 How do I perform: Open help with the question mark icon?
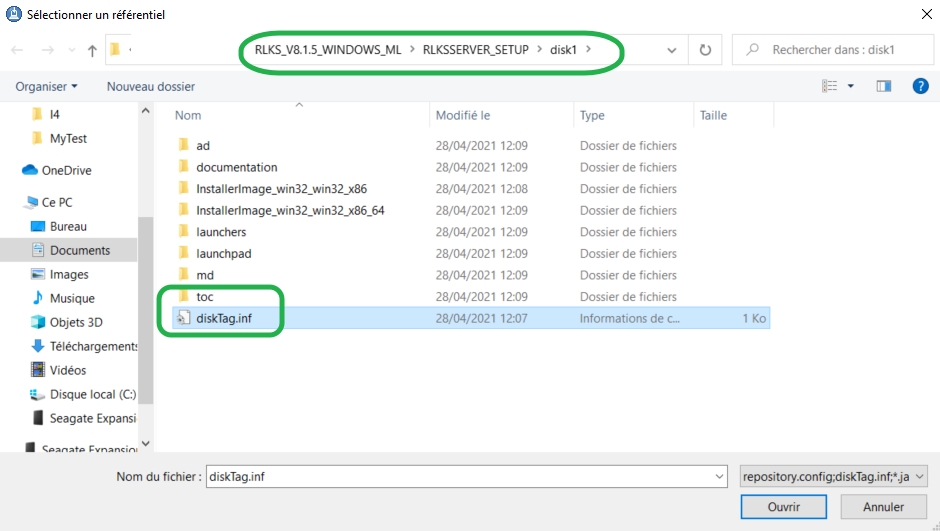point(920,86)
